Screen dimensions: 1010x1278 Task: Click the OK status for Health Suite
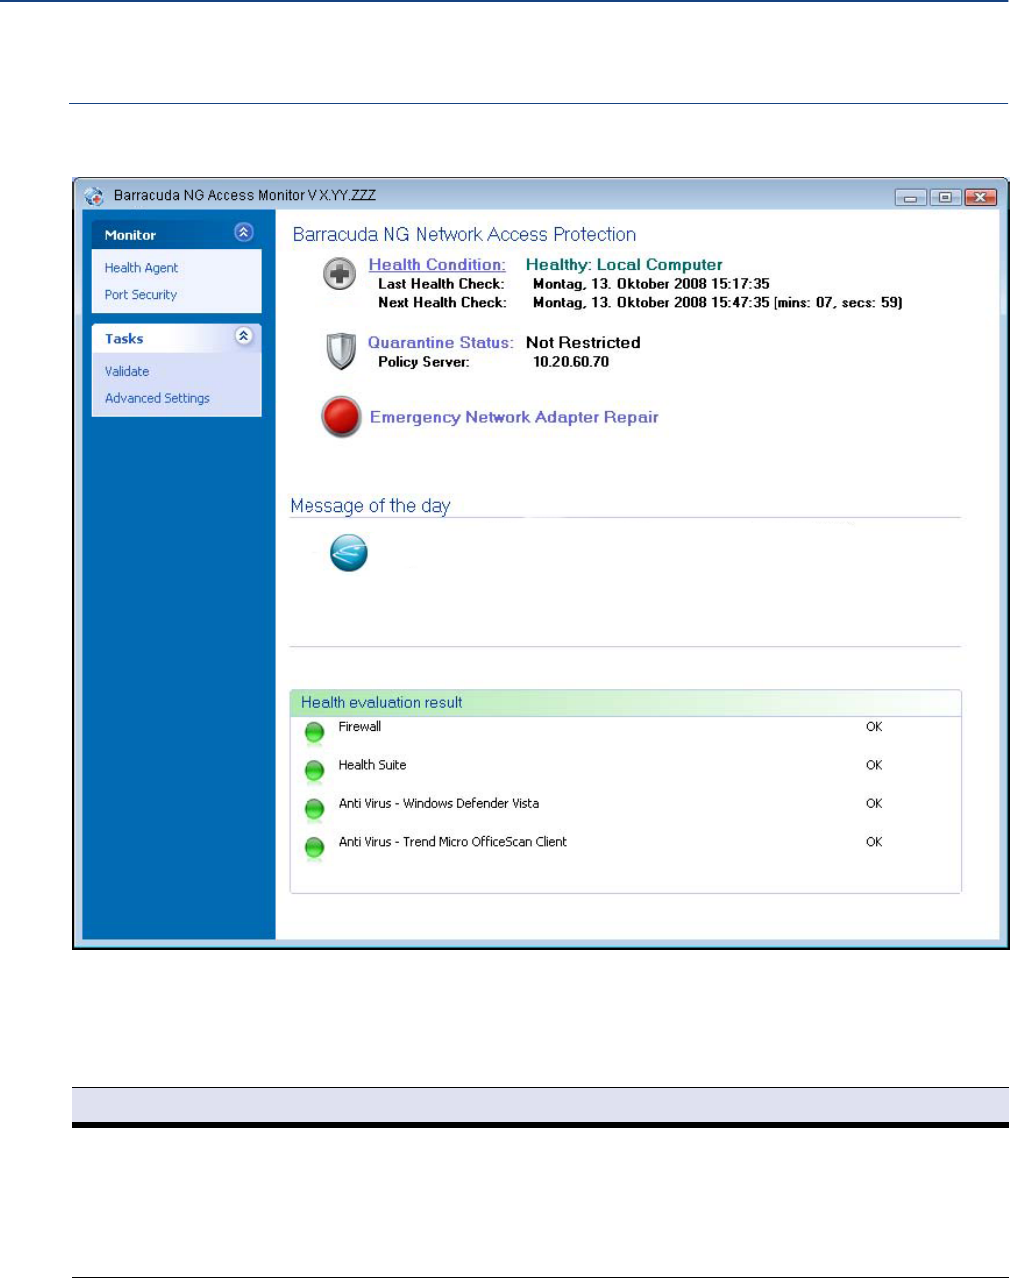point(874,765)
